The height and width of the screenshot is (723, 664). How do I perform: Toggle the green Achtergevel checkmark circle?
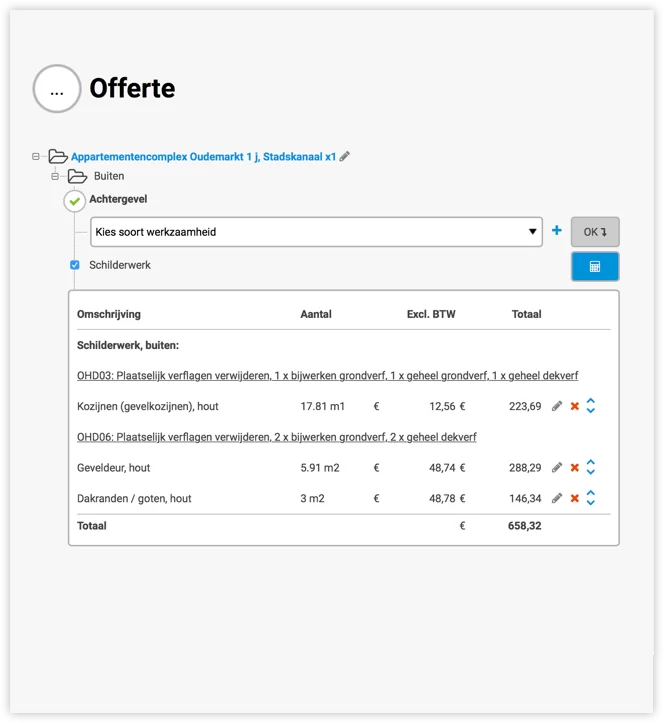click(x=75, y=201)
